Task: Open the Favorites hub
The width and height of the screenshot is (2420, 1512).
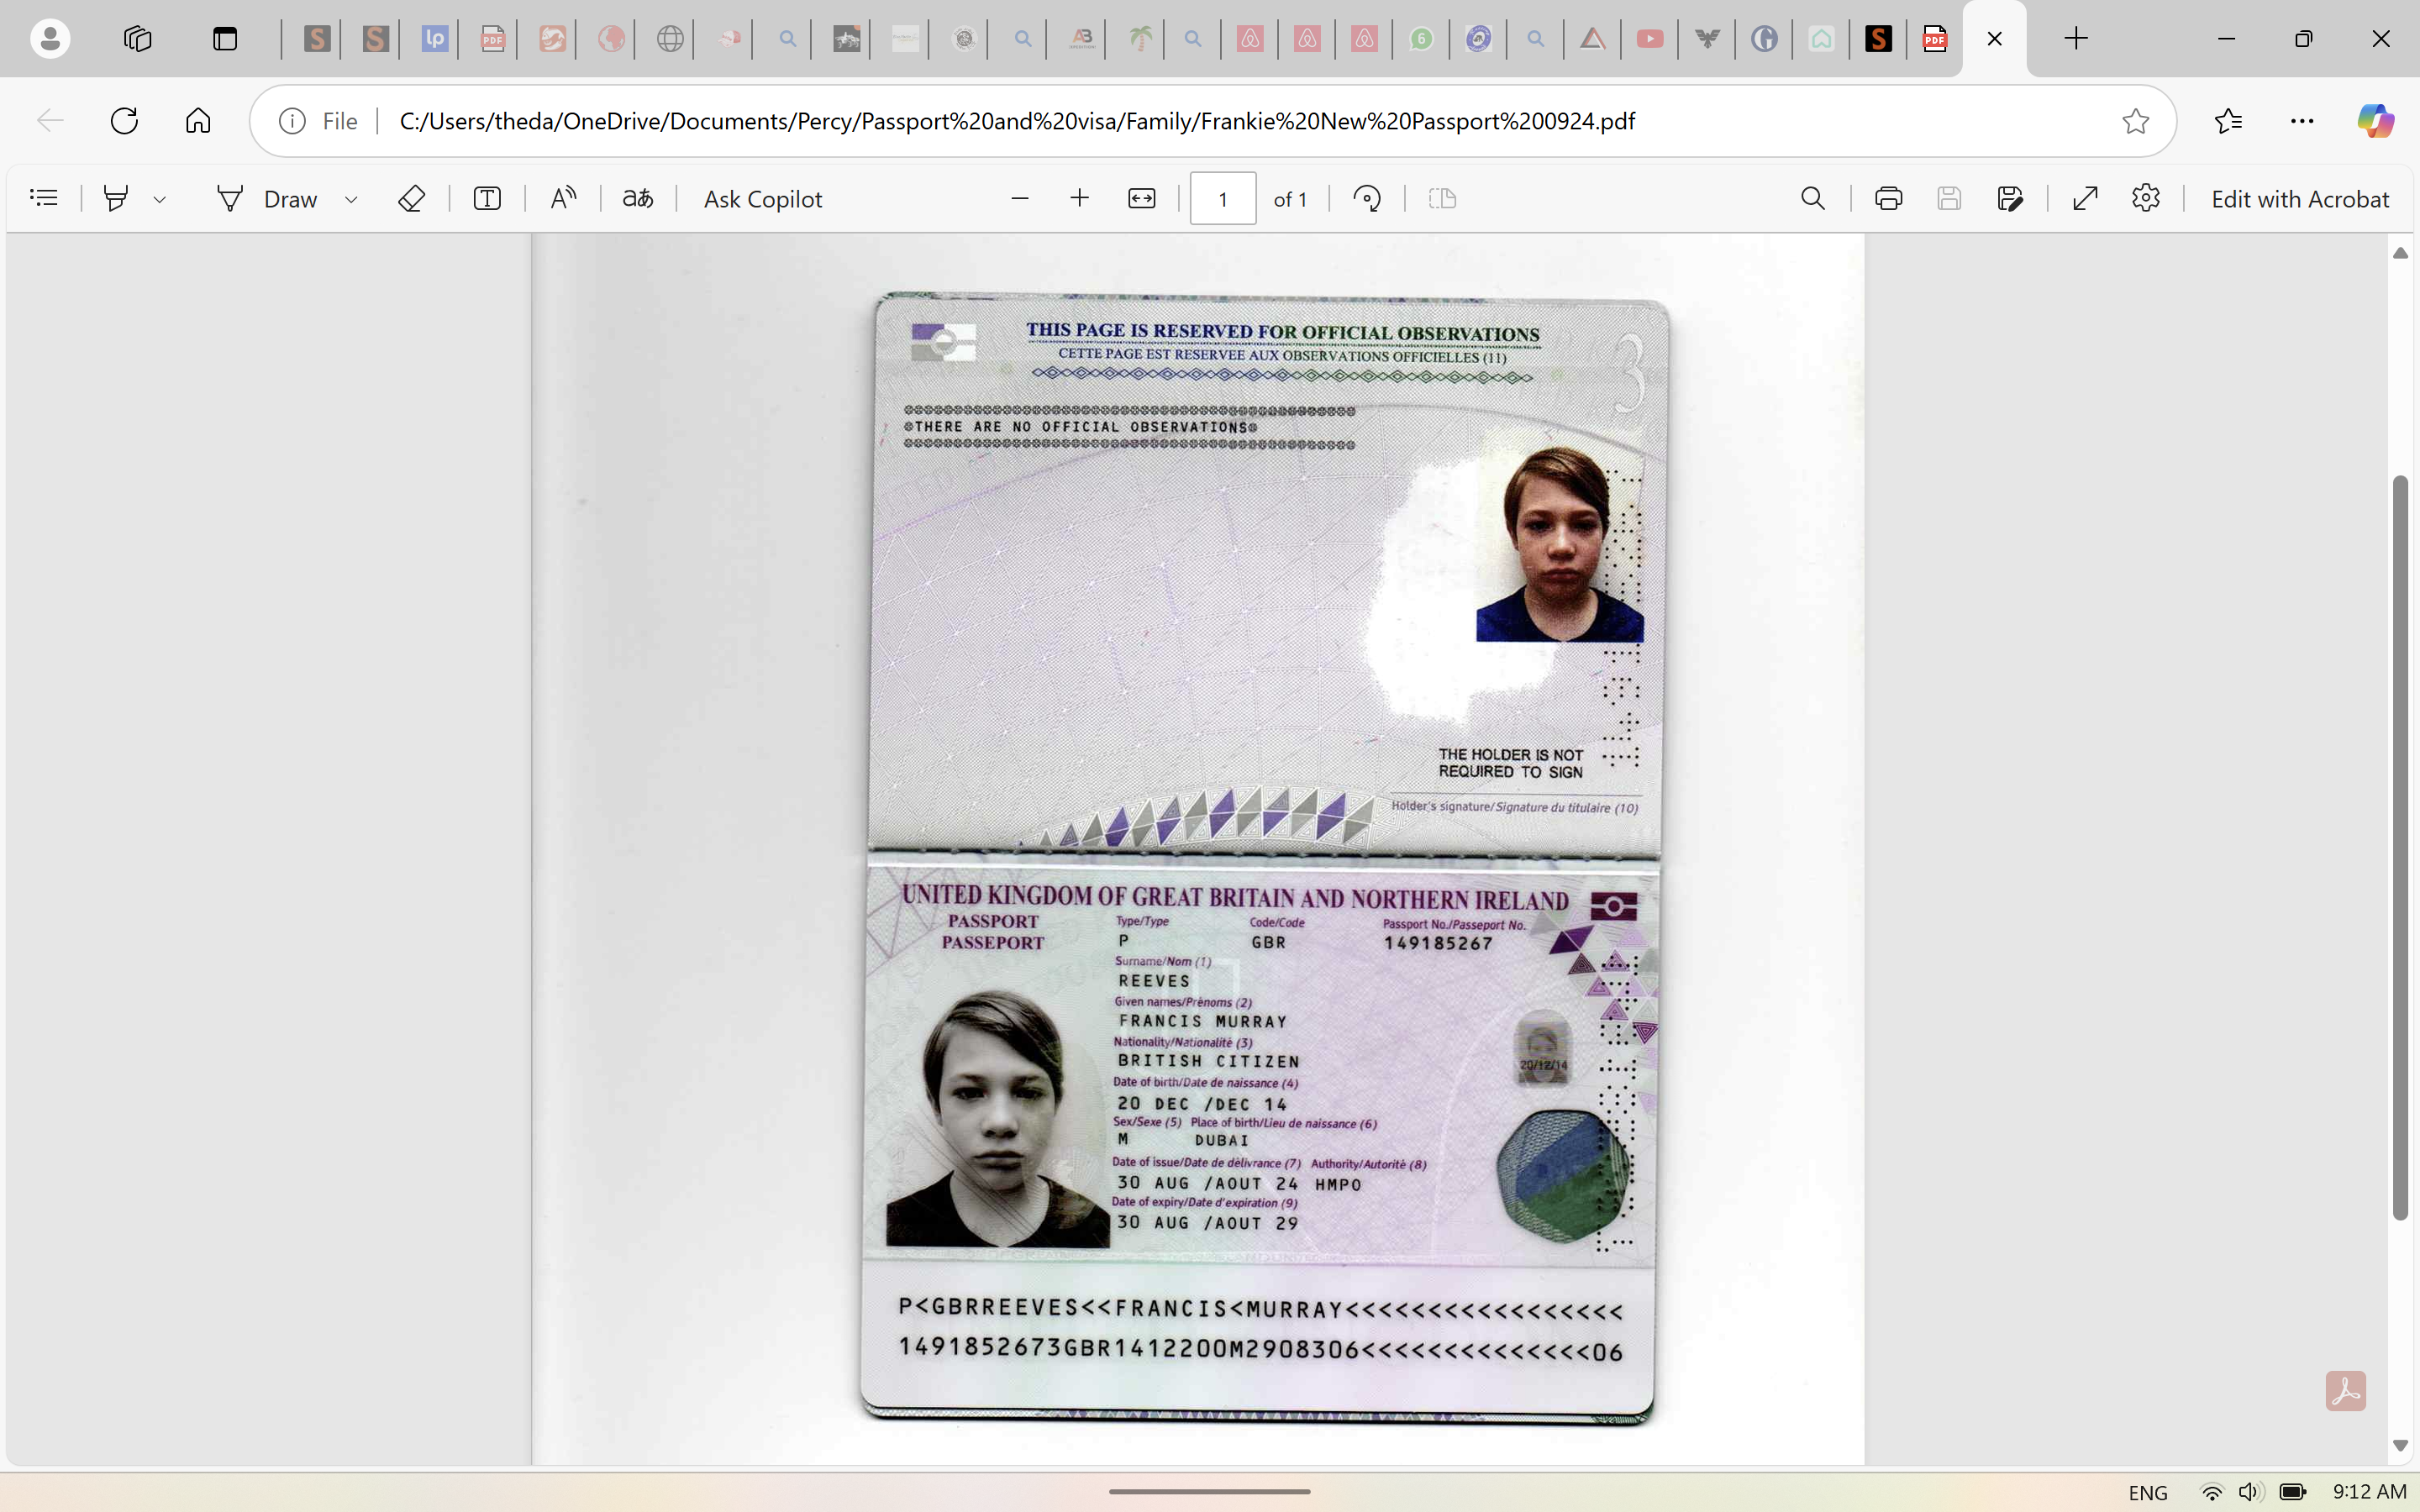Action: (2228, 121)
